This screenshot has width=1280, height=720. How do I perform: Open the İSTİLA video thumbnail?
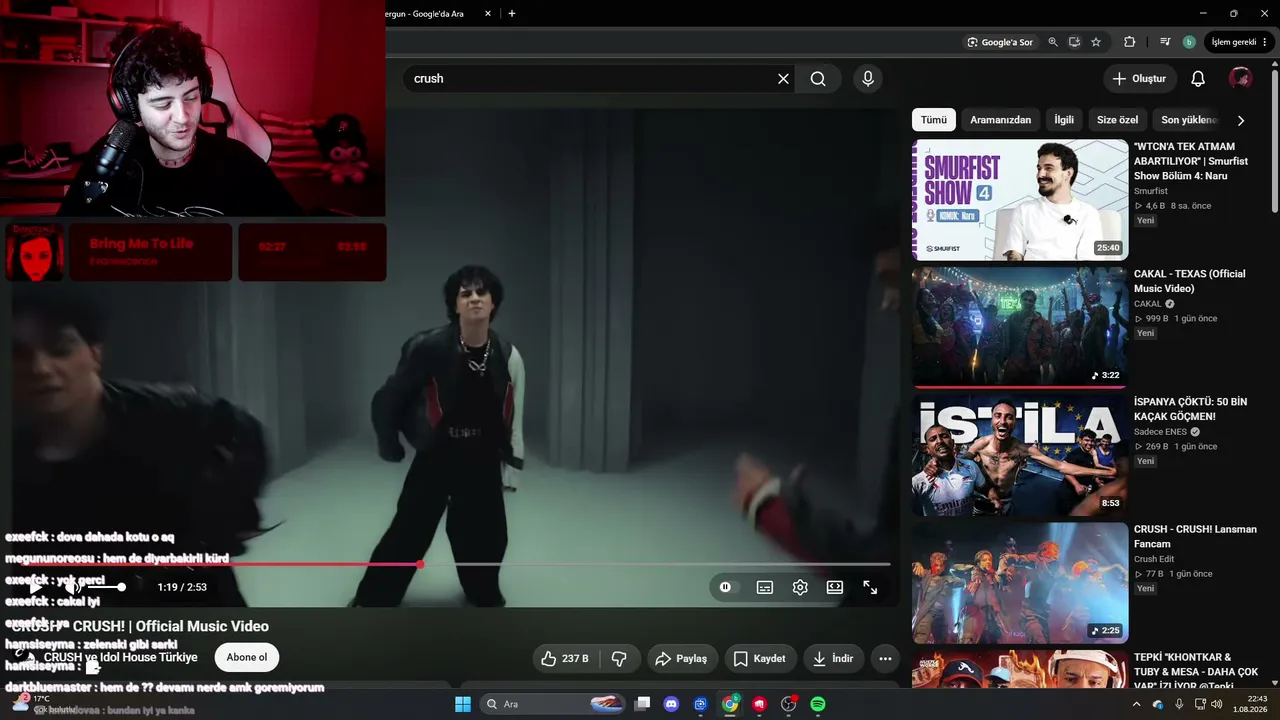tap(1020, 455)
